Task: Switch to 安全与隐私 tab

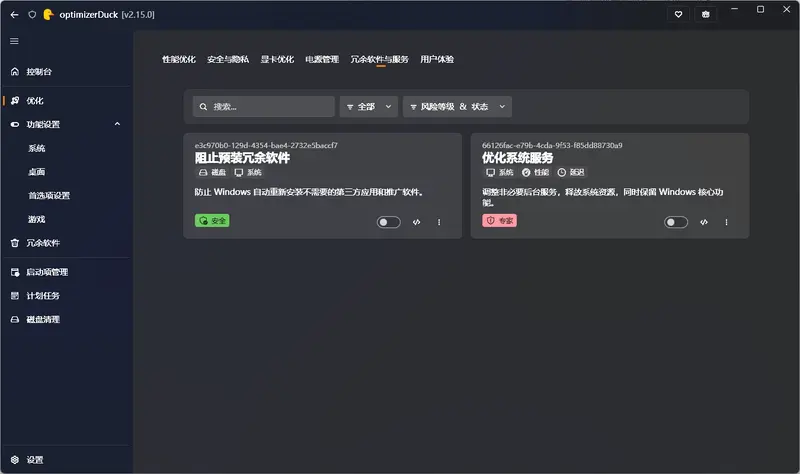Action: [x=228, y=59]
